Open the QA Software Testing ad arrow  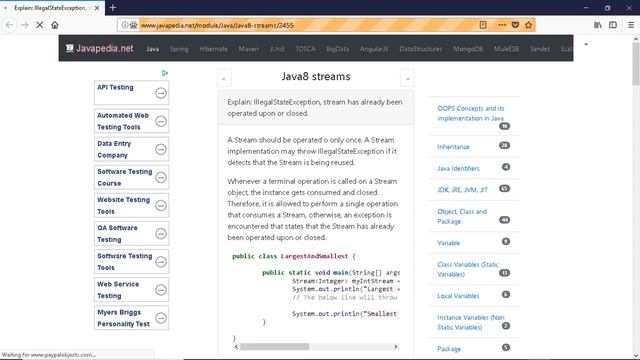tap(161, 233)
